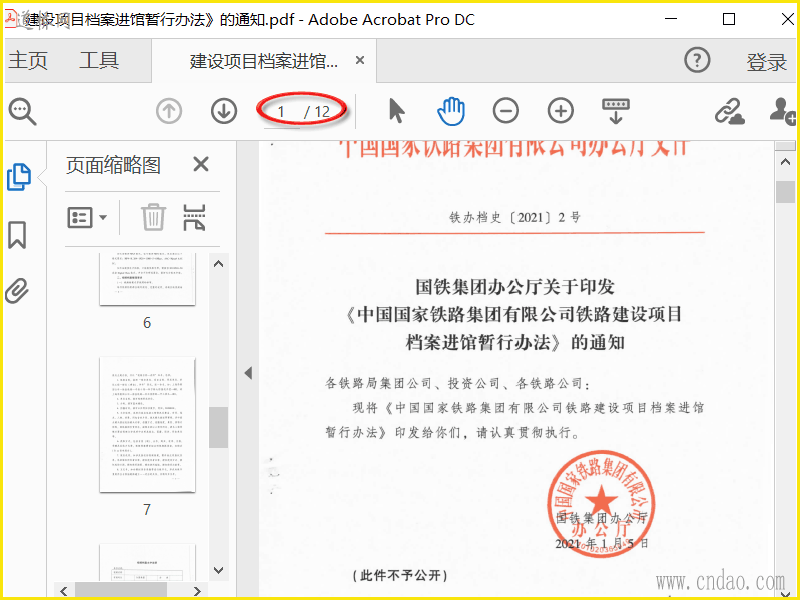The width and height of the screenshot is (800, 600).
Task: Click the current page number field
Action: (281, 112)
